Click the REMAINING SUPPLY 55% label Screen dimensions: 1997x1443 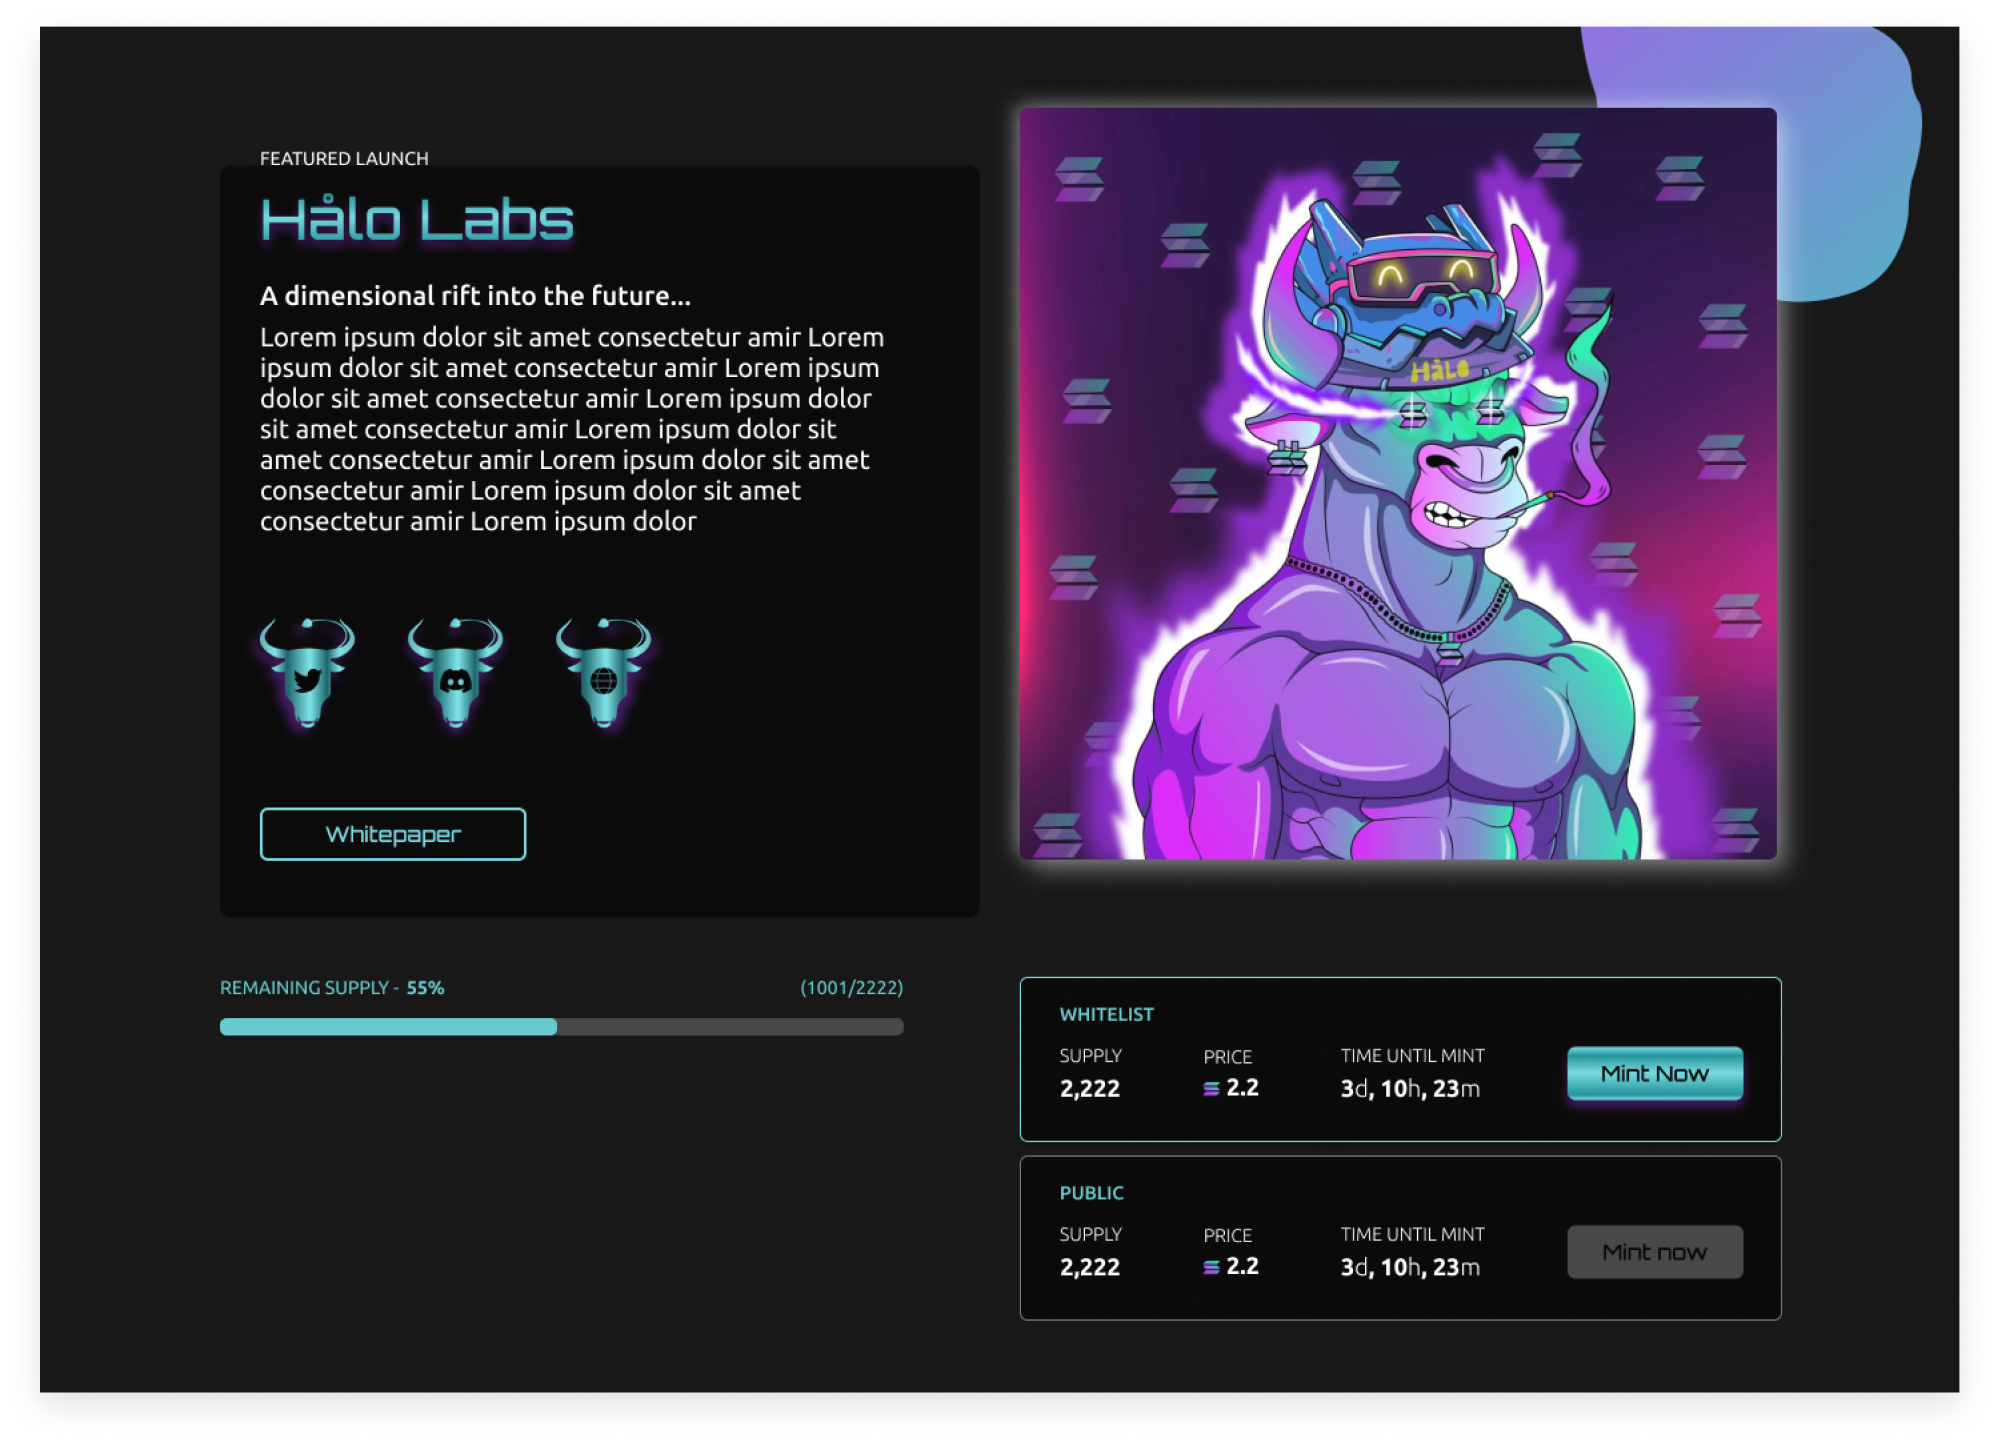coord(332,988)
